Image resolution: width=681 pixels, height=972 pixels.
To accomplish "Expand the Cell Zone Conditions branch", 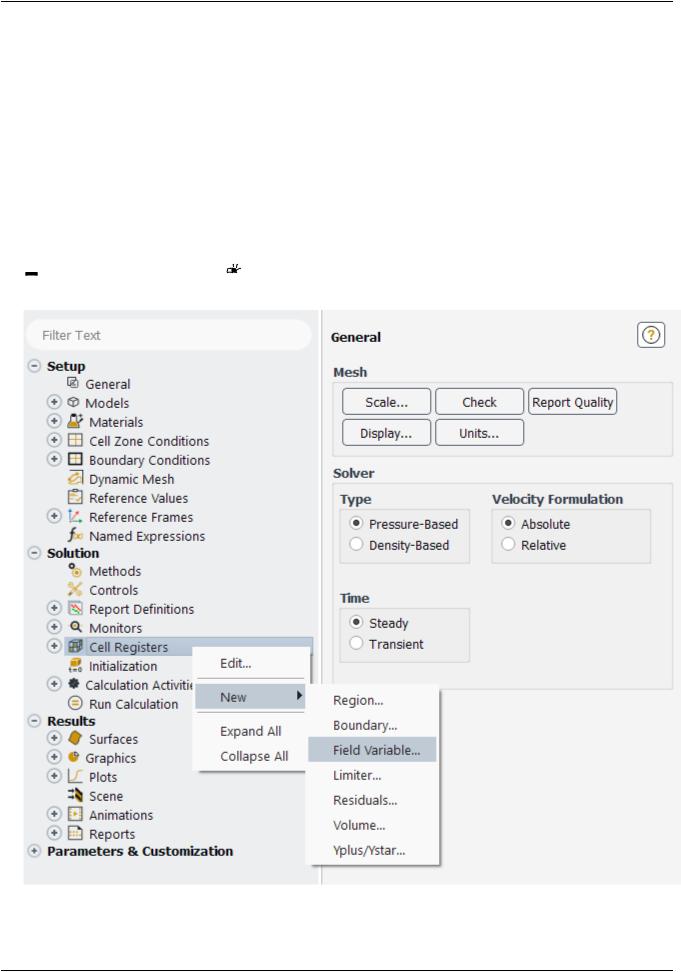I will (55, 440).
